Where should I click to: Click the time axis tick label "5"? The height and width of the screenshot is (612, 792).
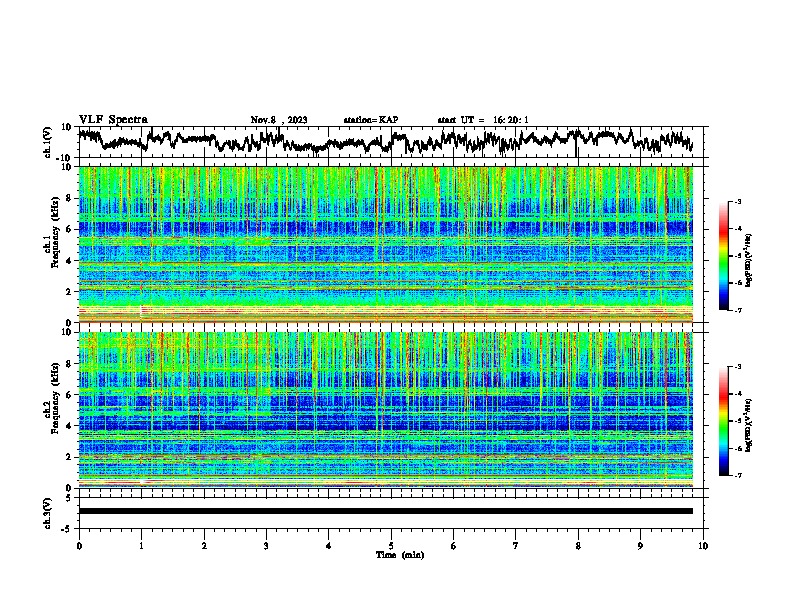(x=391, y=546)
